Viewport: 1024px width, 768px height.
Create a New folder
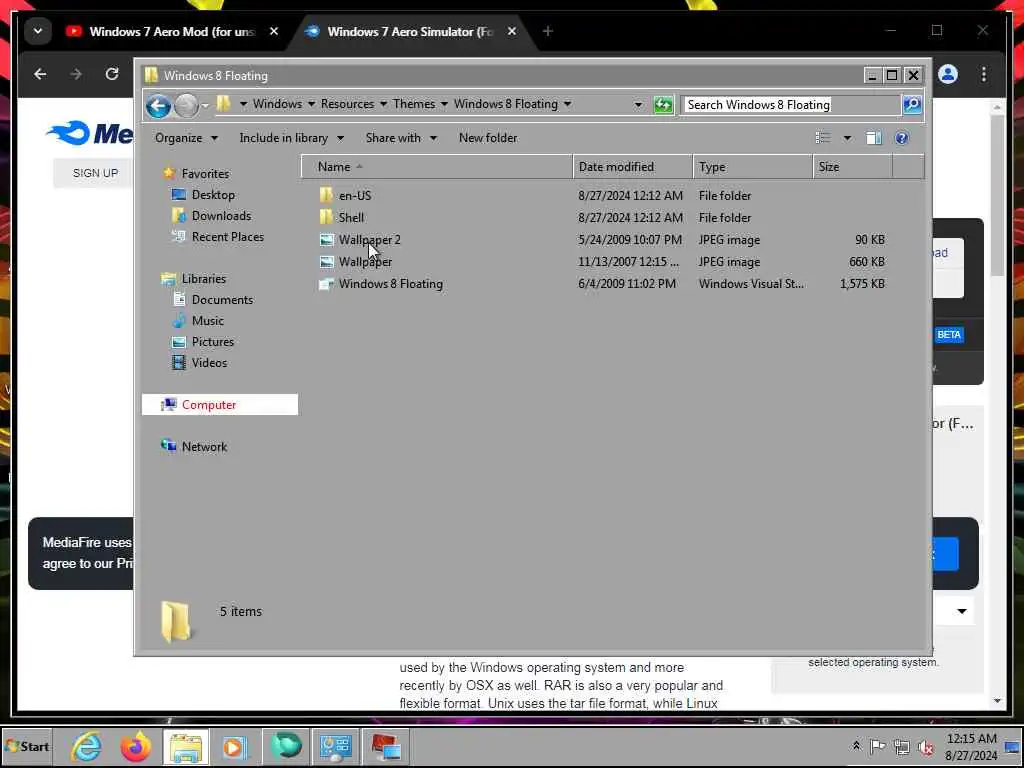pos(488,138)
